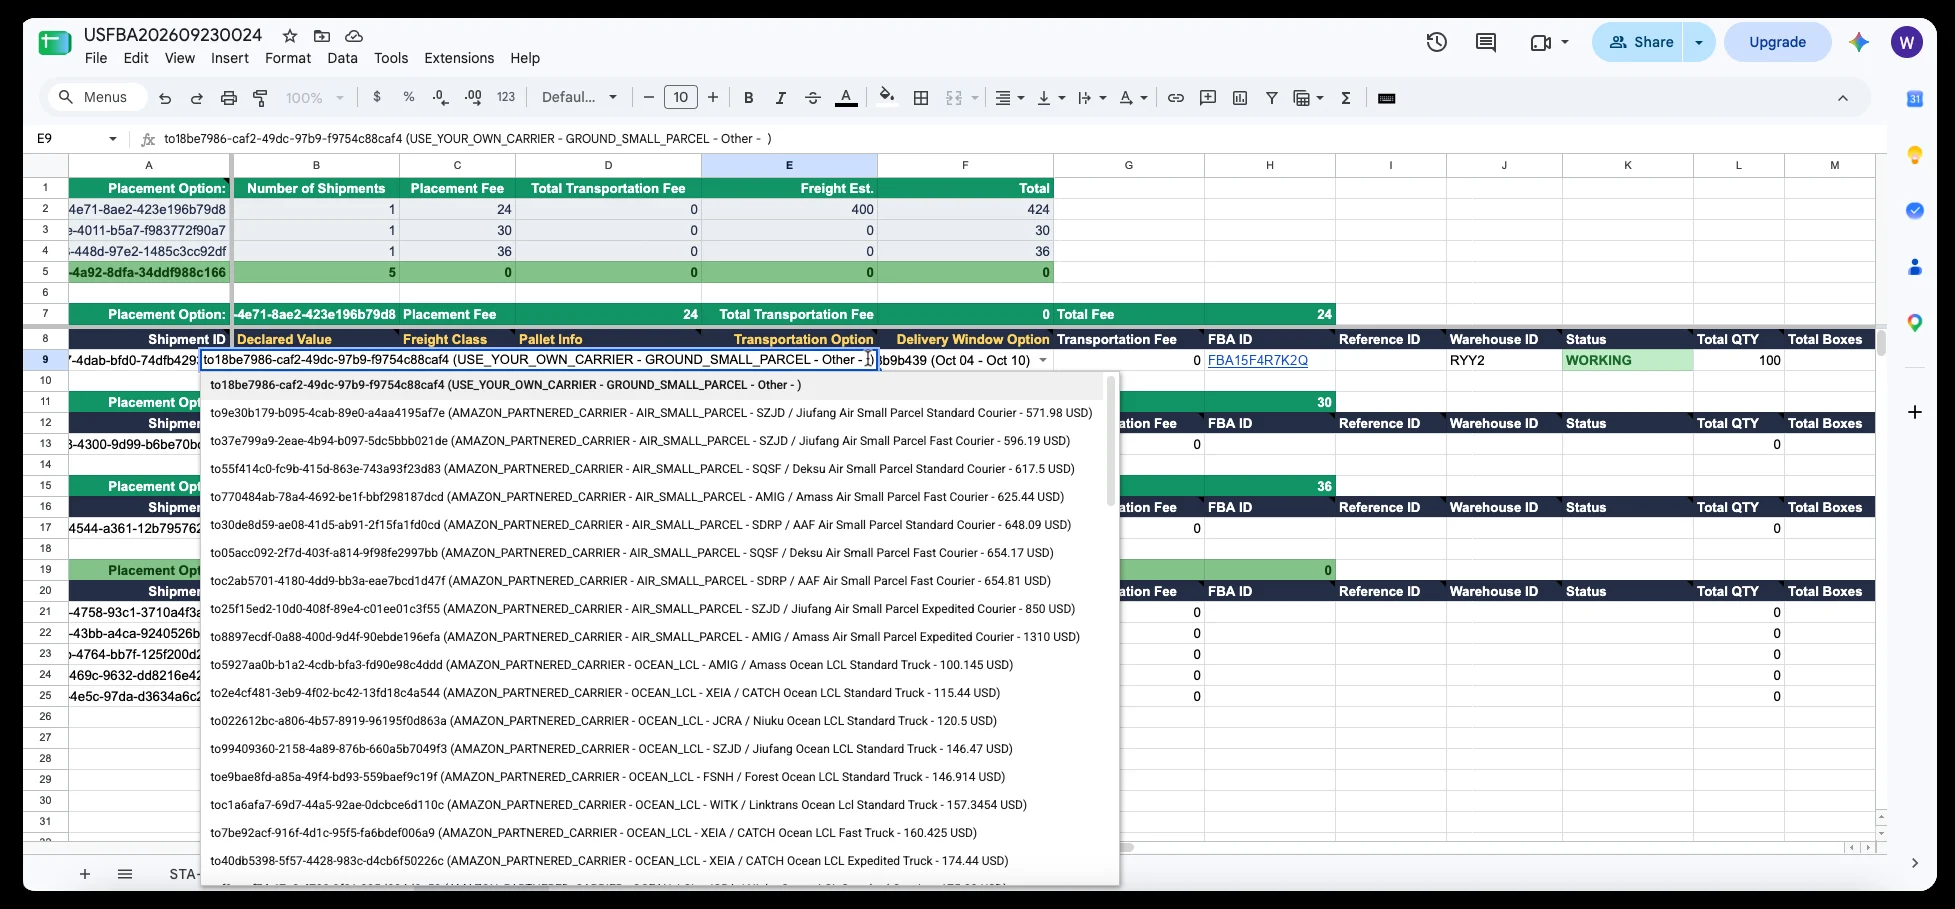Insert link using chain icon

(x=1176, y=98)
